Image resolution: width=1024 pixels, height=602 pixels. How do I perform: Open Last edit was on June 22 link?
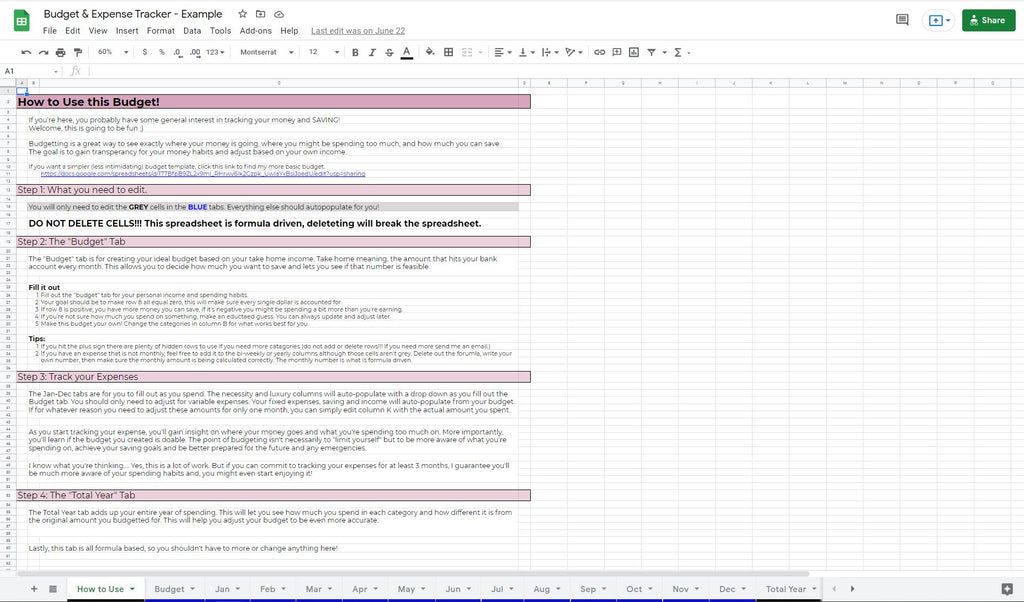coord(358,31)
